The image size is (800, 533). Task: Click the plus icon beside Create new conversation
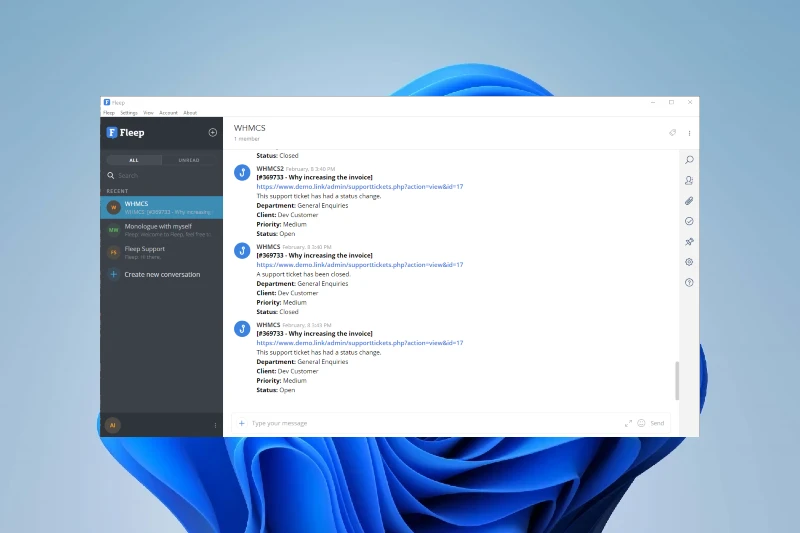pyautogui.click(x=114, y=274)
